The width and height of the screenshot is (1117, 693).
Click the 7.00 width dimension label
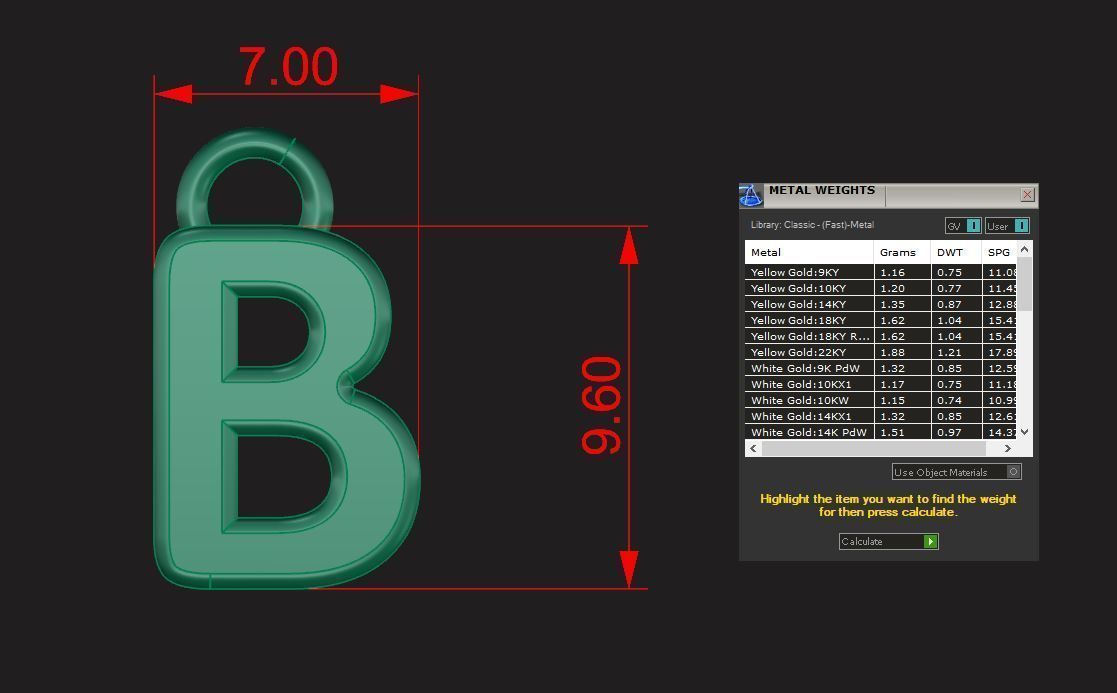click(x=288, y=66)
